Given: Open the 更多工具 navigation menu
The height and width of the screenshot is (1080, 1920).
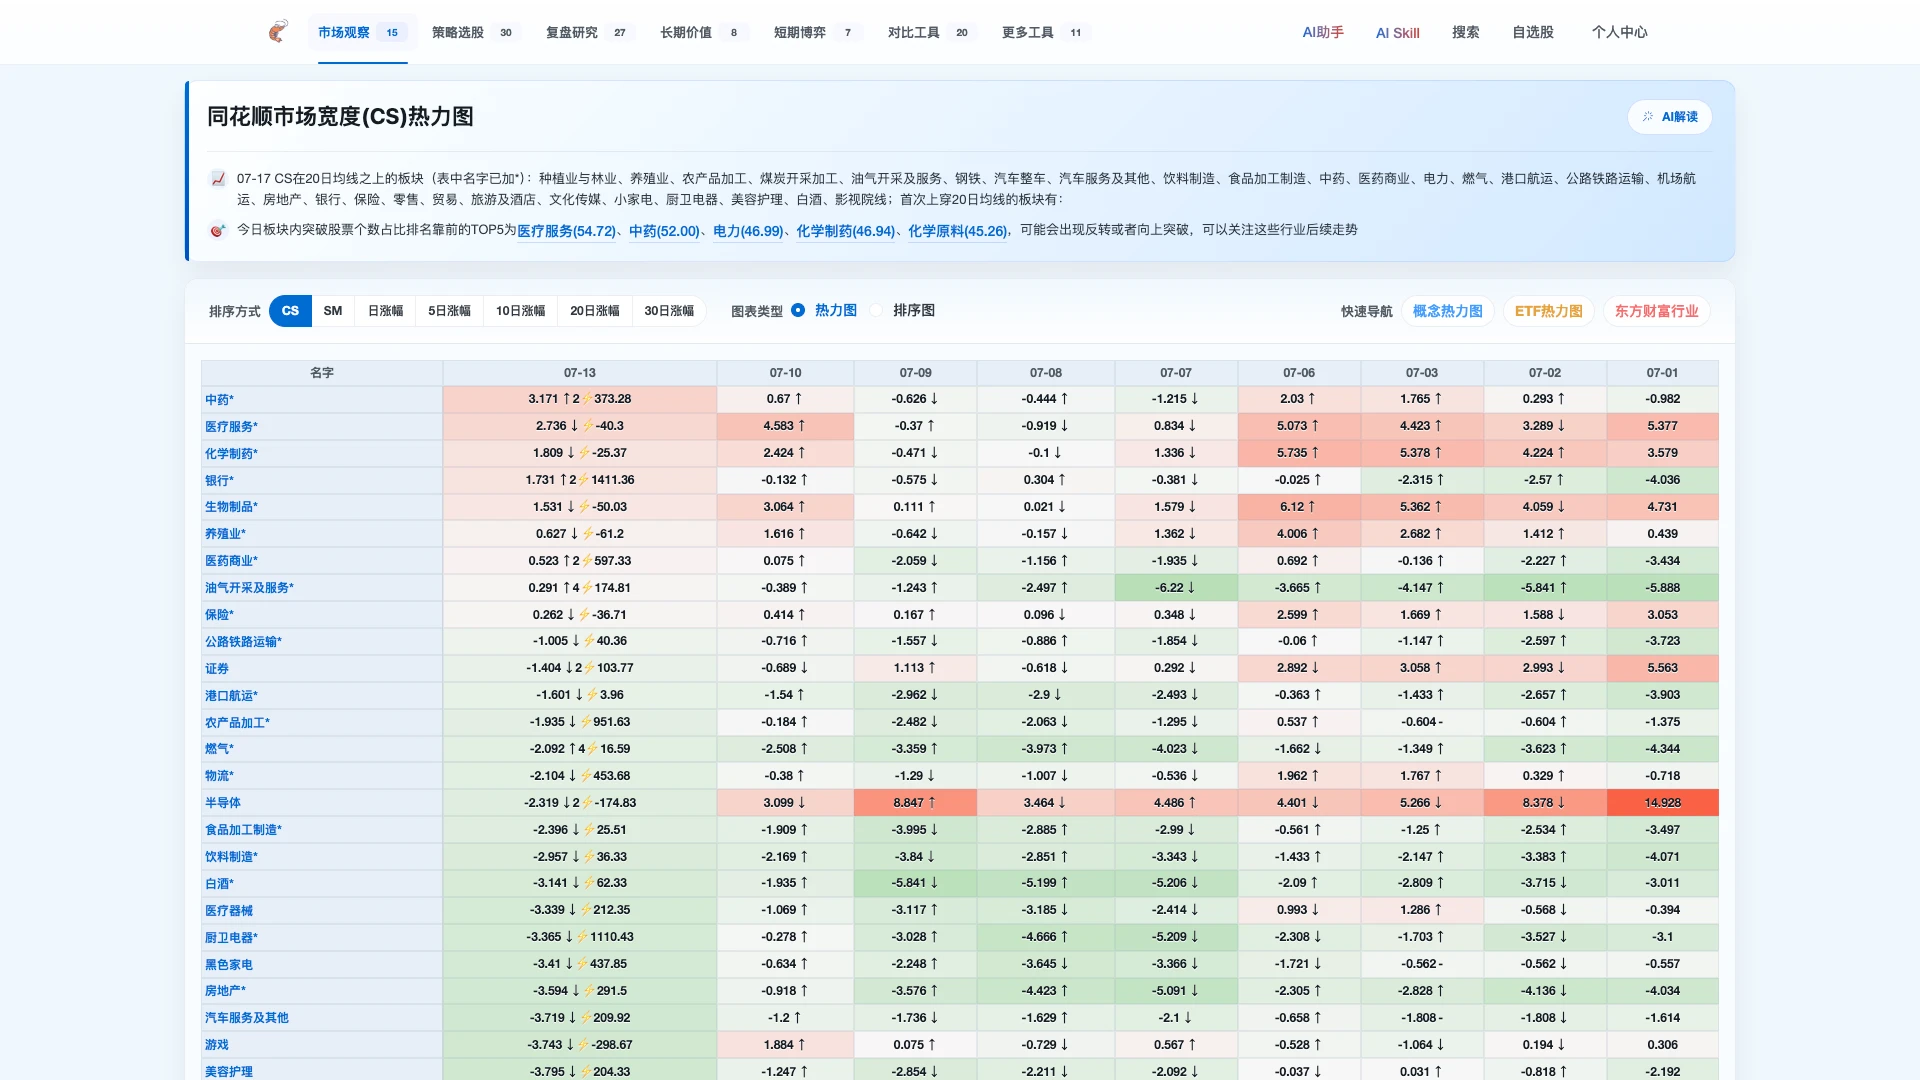Looking at the screenshot, I should point(1046,32).
